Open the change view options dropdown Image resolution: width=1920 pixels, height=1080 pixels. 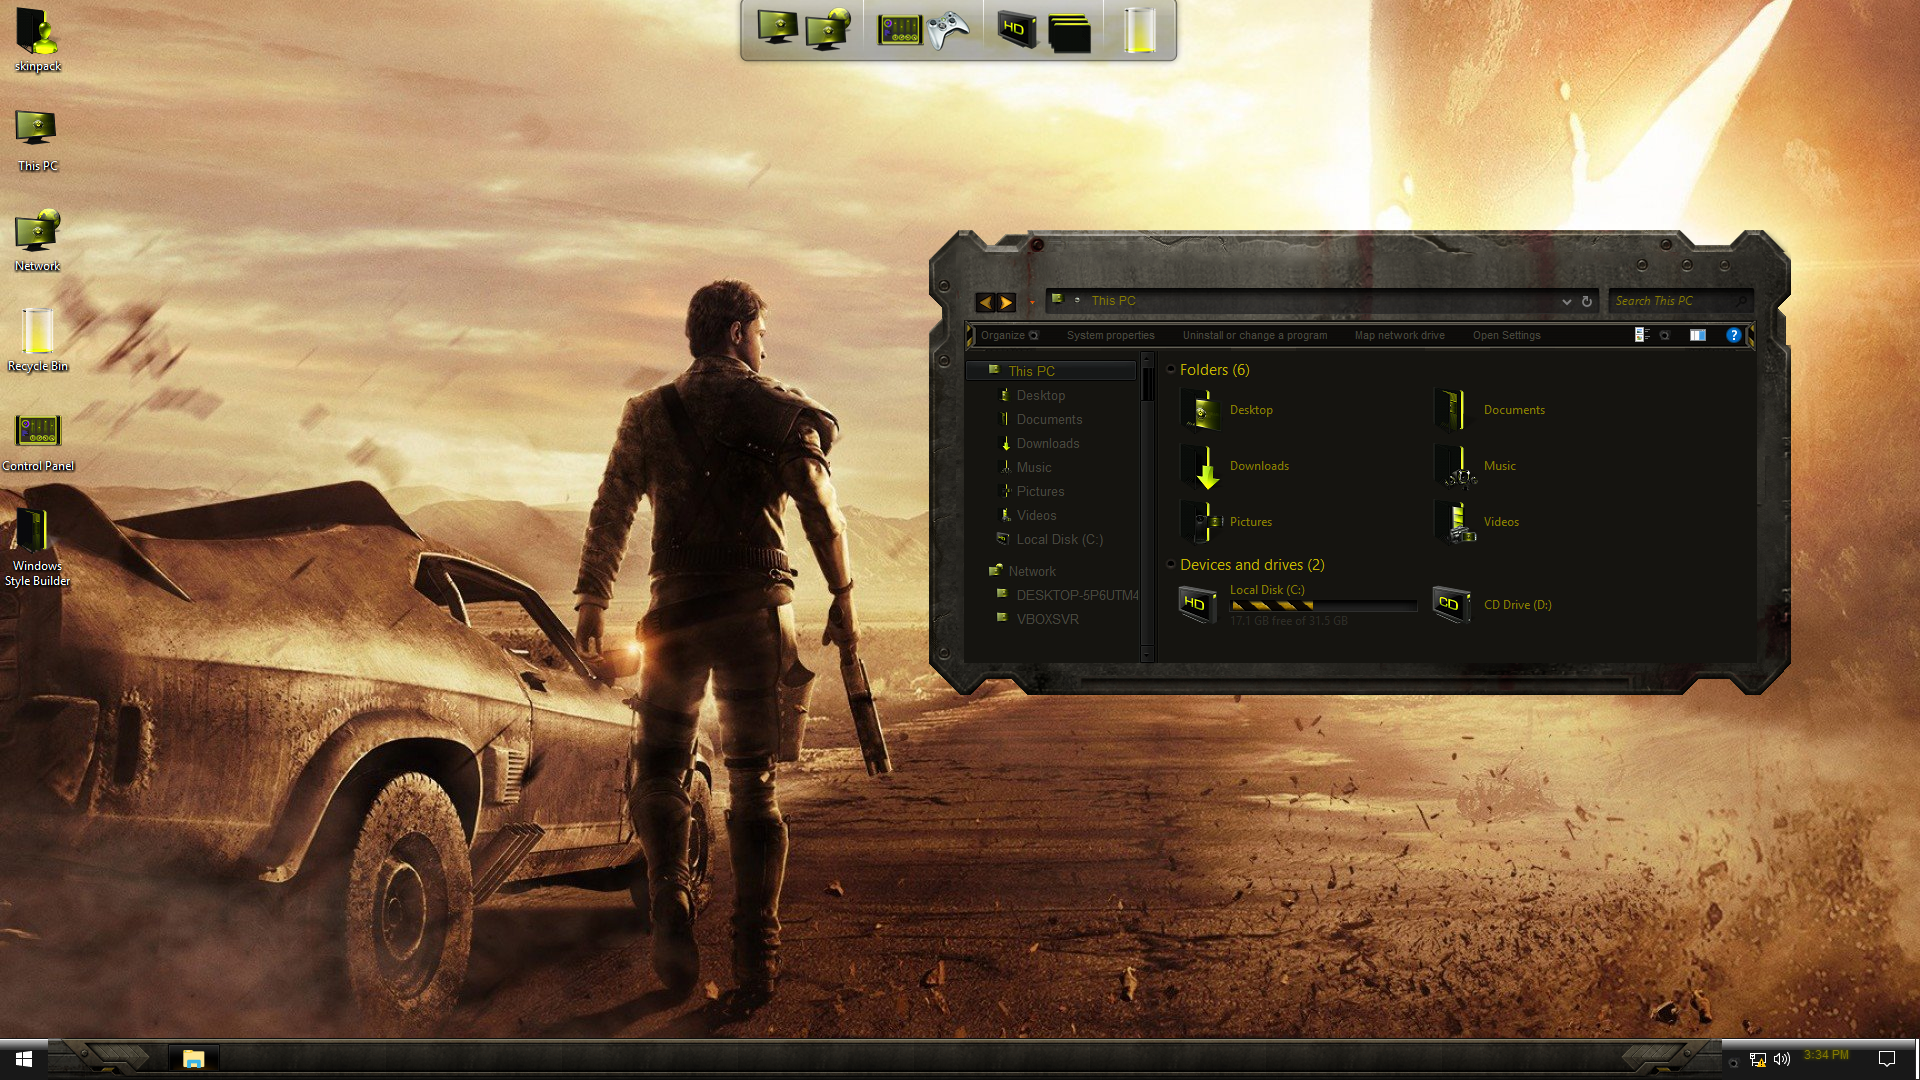coord(1665,335)
